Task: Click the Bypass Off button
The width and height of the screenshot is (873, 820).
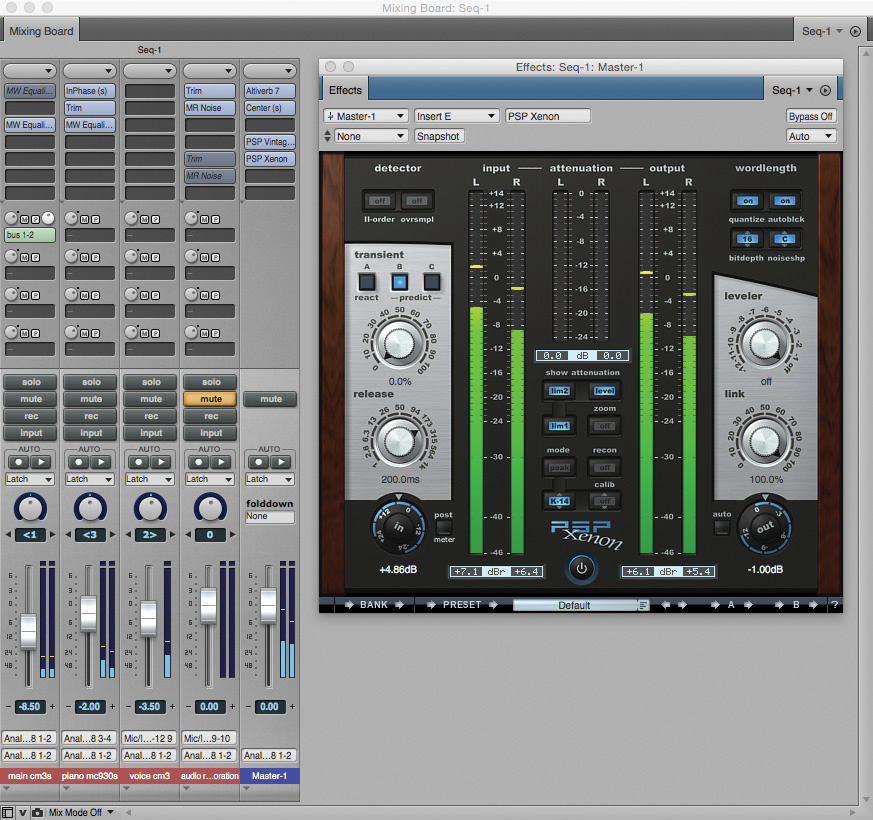Action: (811, 116)
